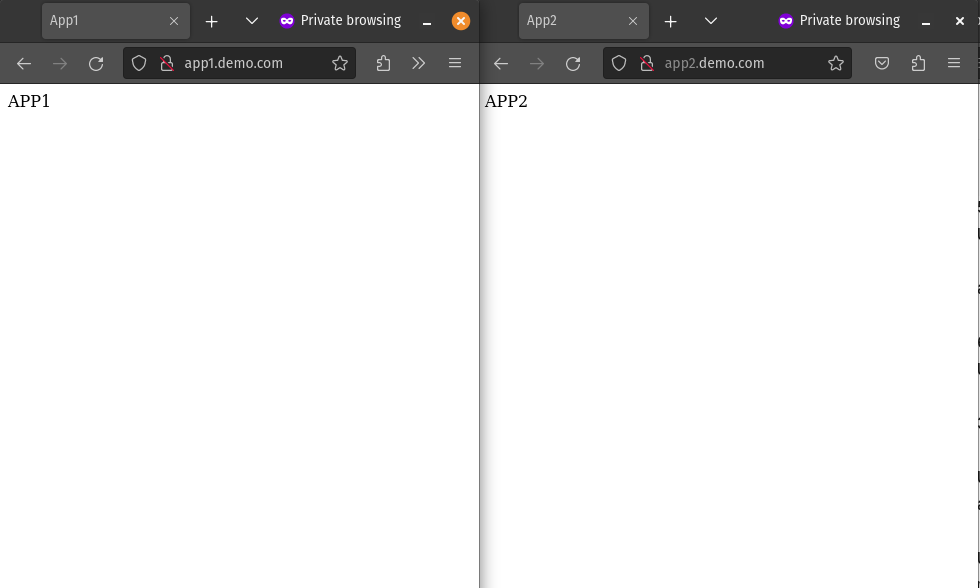Reload the app1.demo.com page
This screenshot has width=980, height=588.
tap(96, 63)
